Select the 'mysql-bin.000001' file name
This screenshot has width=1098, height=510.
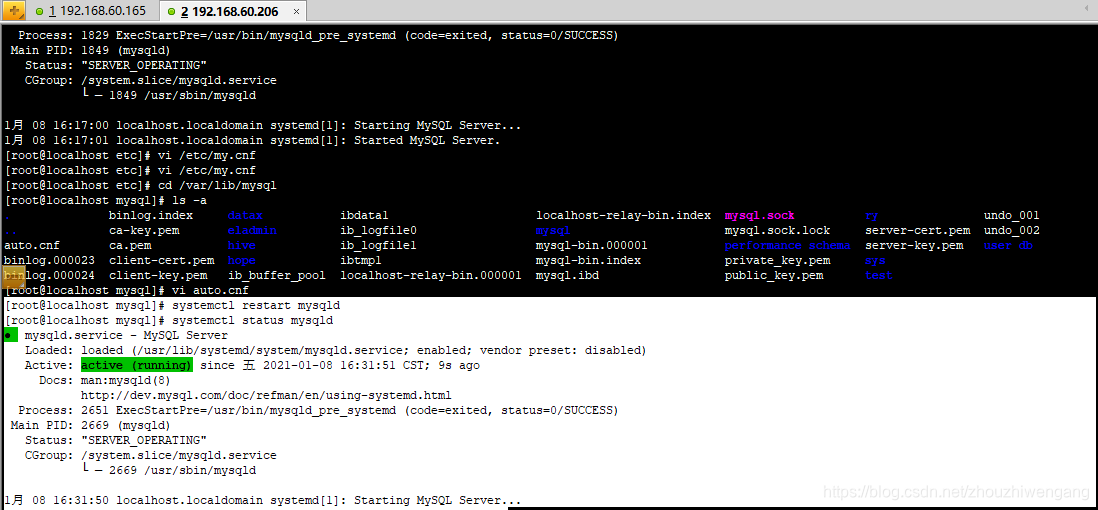click(x=592, y=245)
